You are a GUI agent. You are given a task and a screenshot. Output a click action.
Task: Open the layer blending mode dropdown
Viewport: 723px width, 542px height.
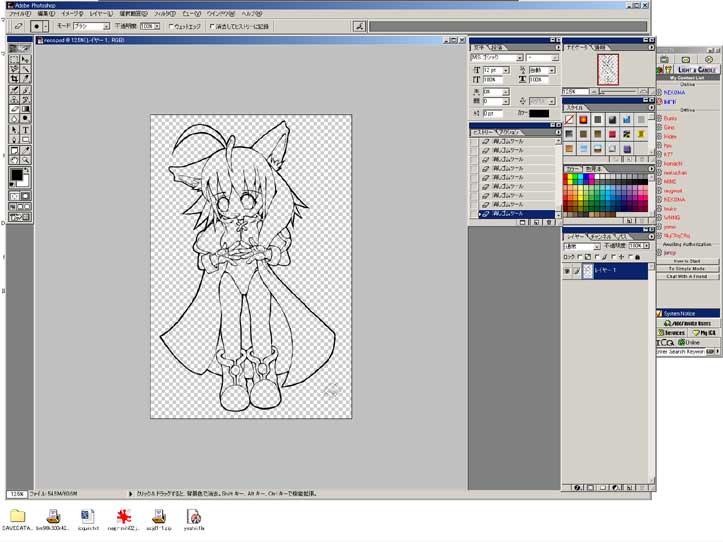click(596, 246)
